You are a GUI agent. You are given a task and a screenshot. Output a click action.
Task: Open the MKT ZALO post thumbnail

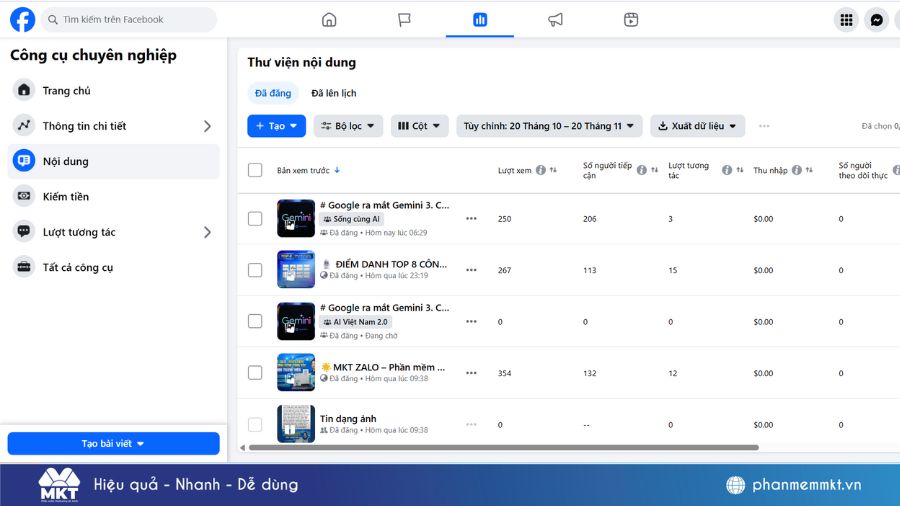296,372
